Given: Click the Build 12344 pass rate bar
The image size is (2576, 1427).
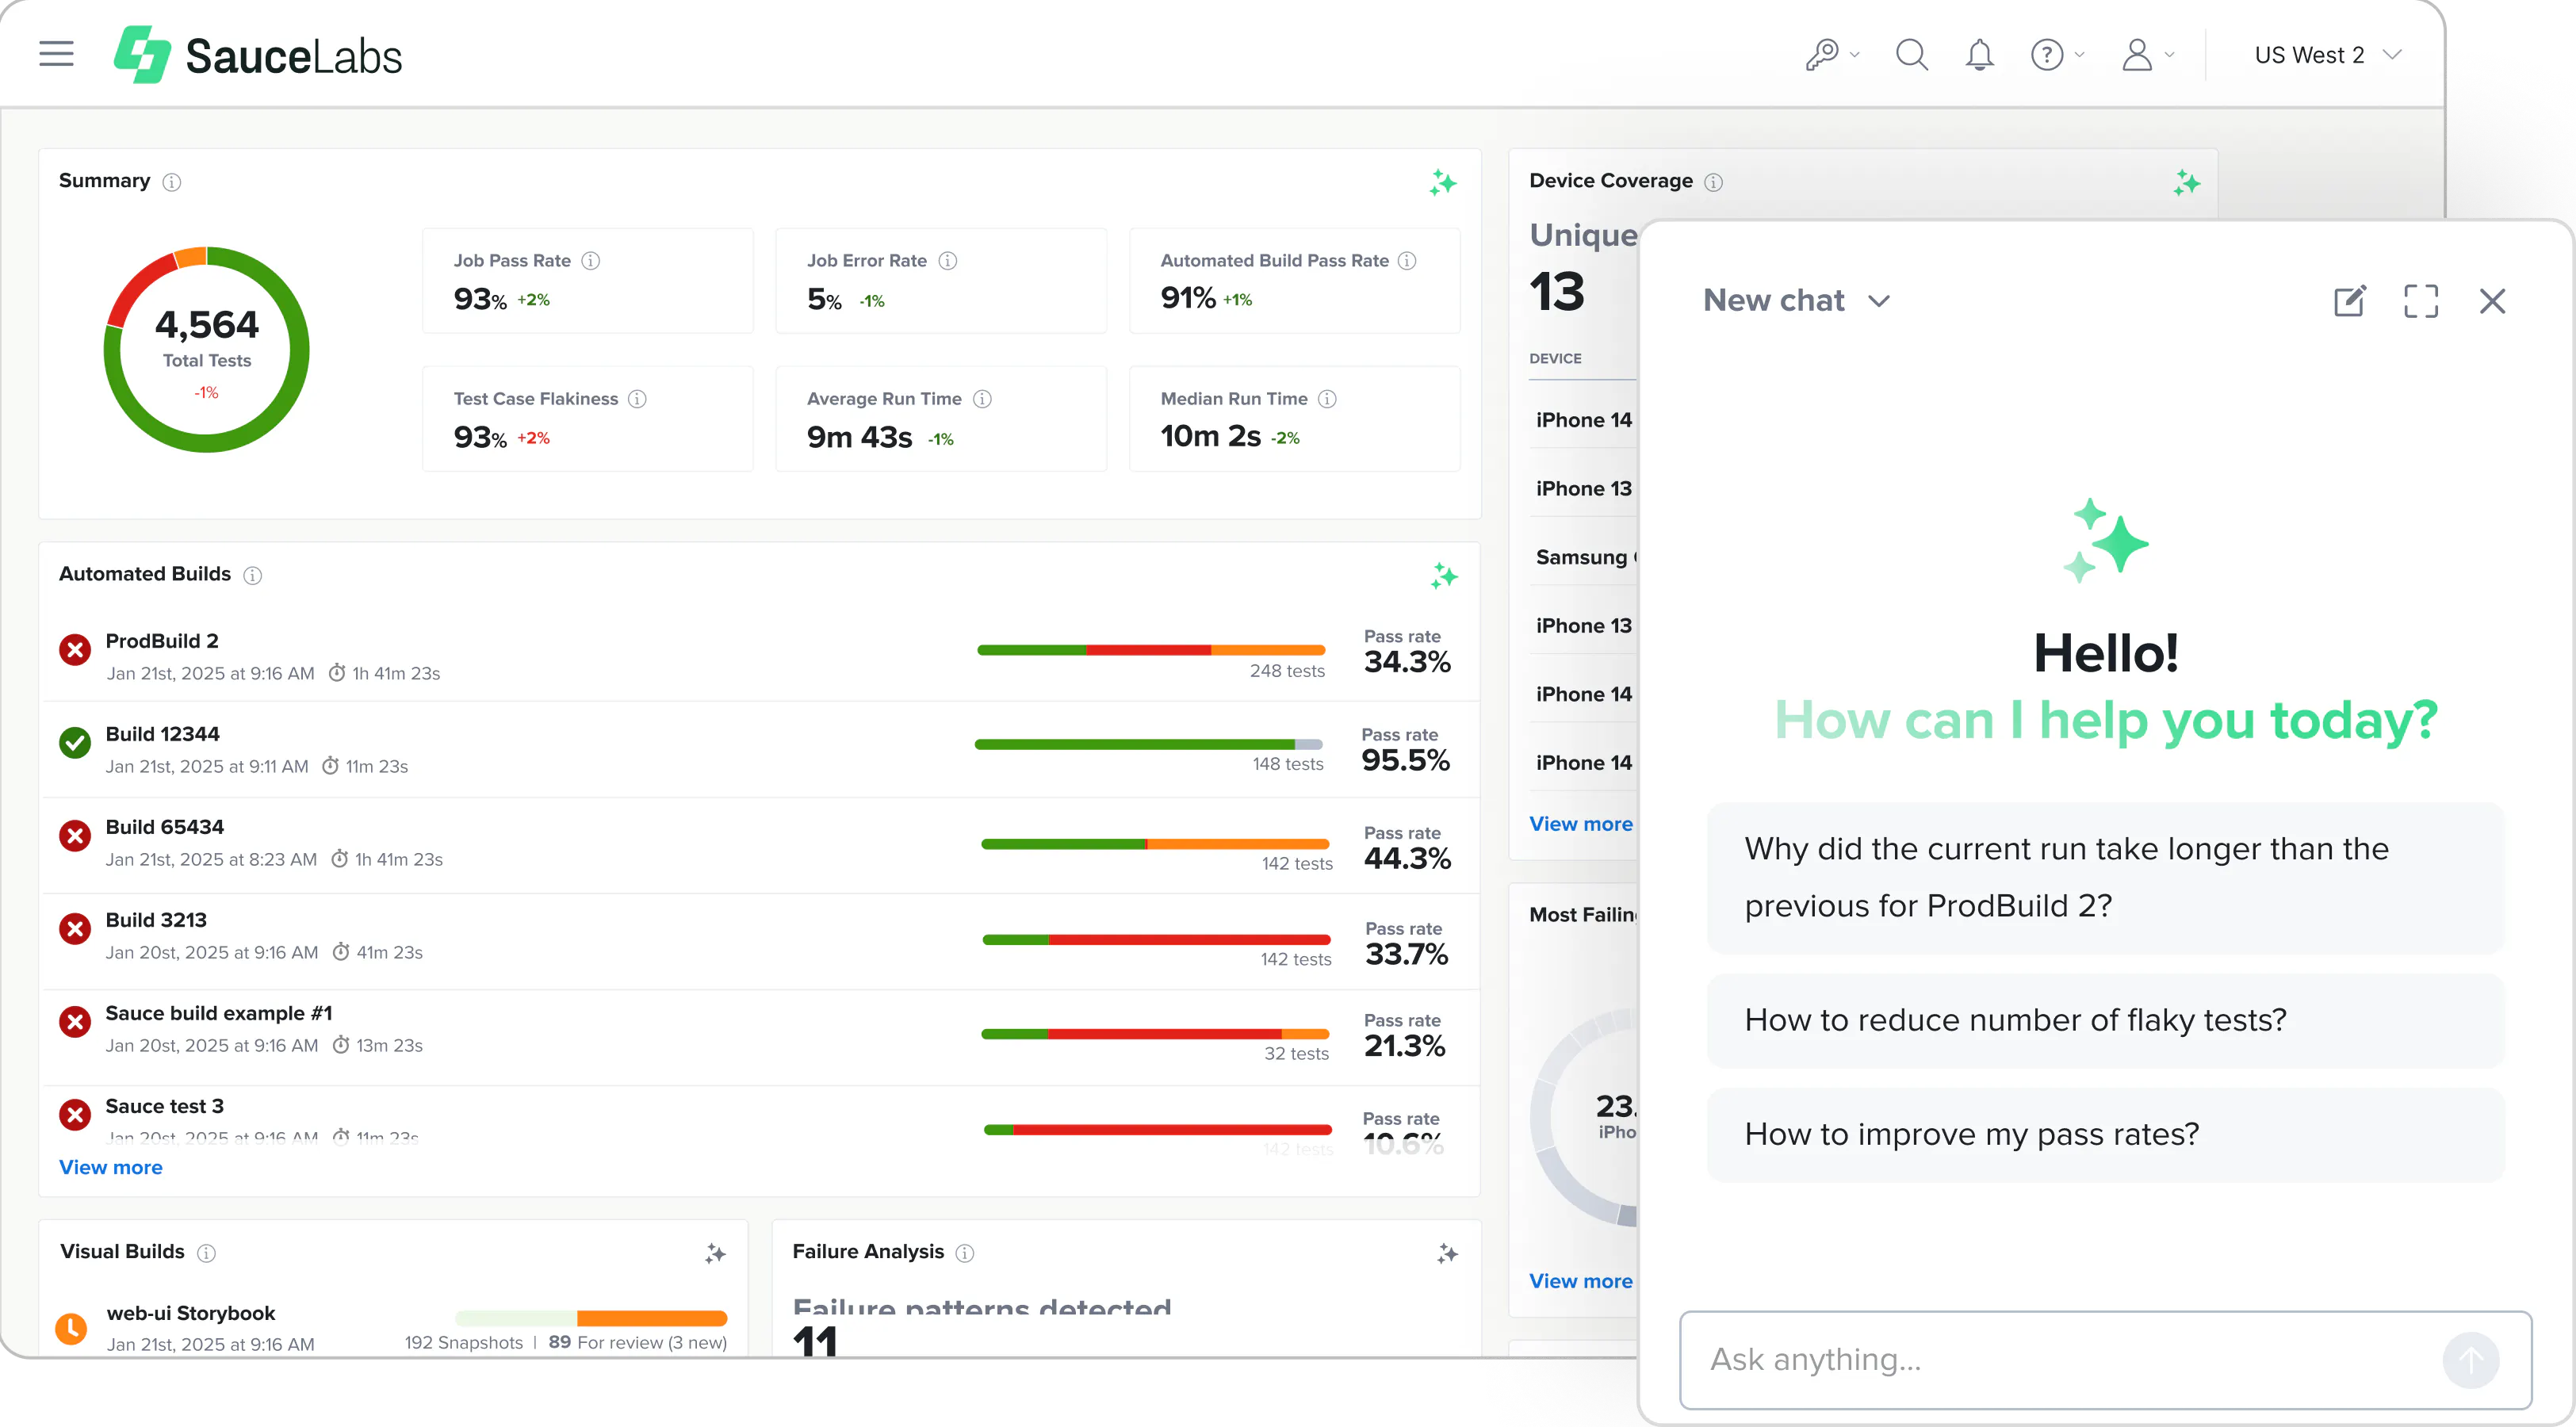Looking at the screenshot, I should [x=1148, y=744].
